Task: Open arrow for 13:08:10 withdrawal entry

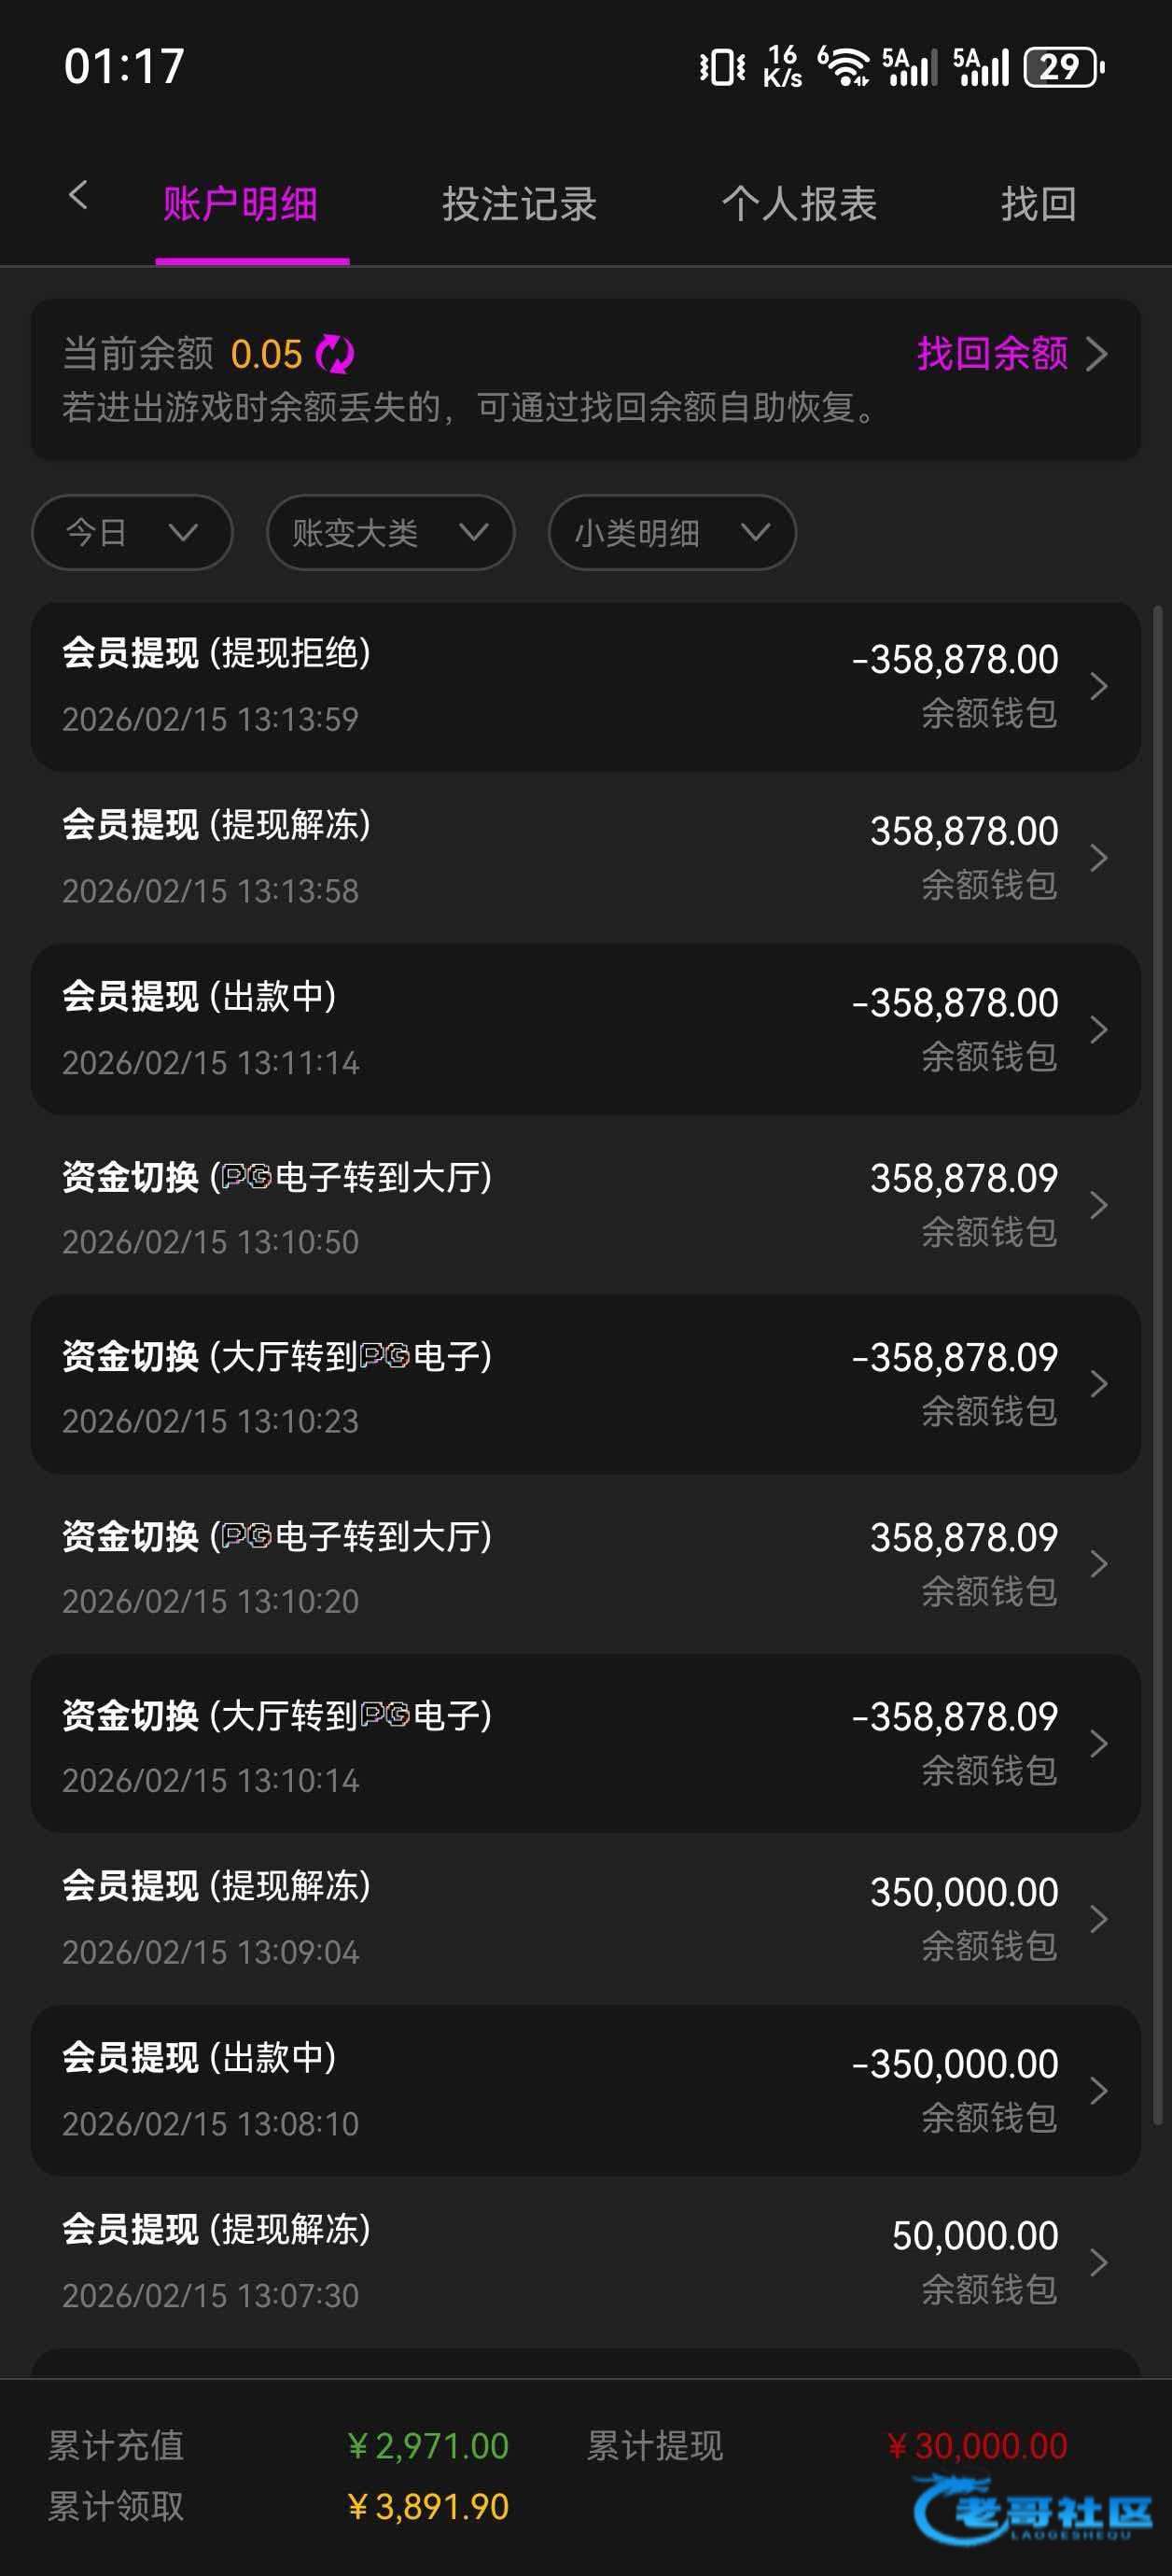Action: (x=1098, y=2091)
